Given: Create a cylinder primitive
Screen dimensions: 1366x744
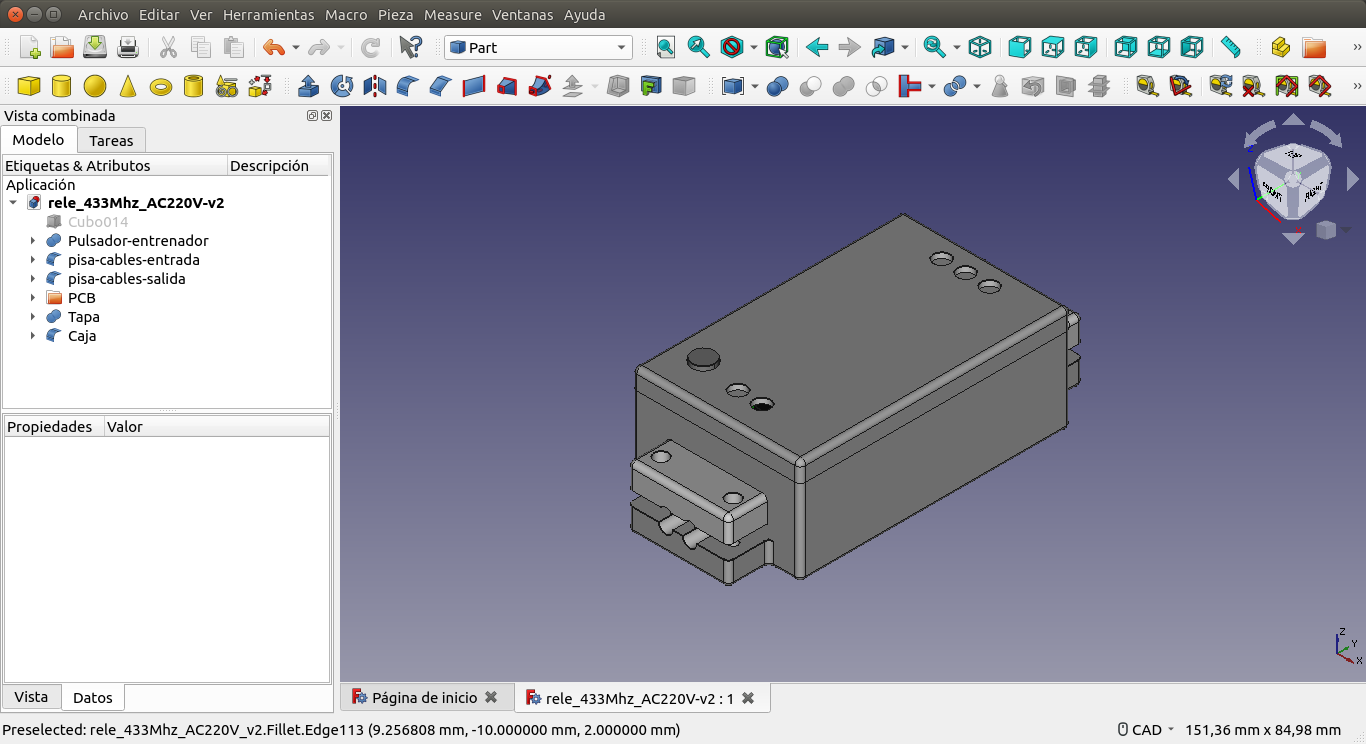Looking at the screenshot, I should (x=62, y=86).
